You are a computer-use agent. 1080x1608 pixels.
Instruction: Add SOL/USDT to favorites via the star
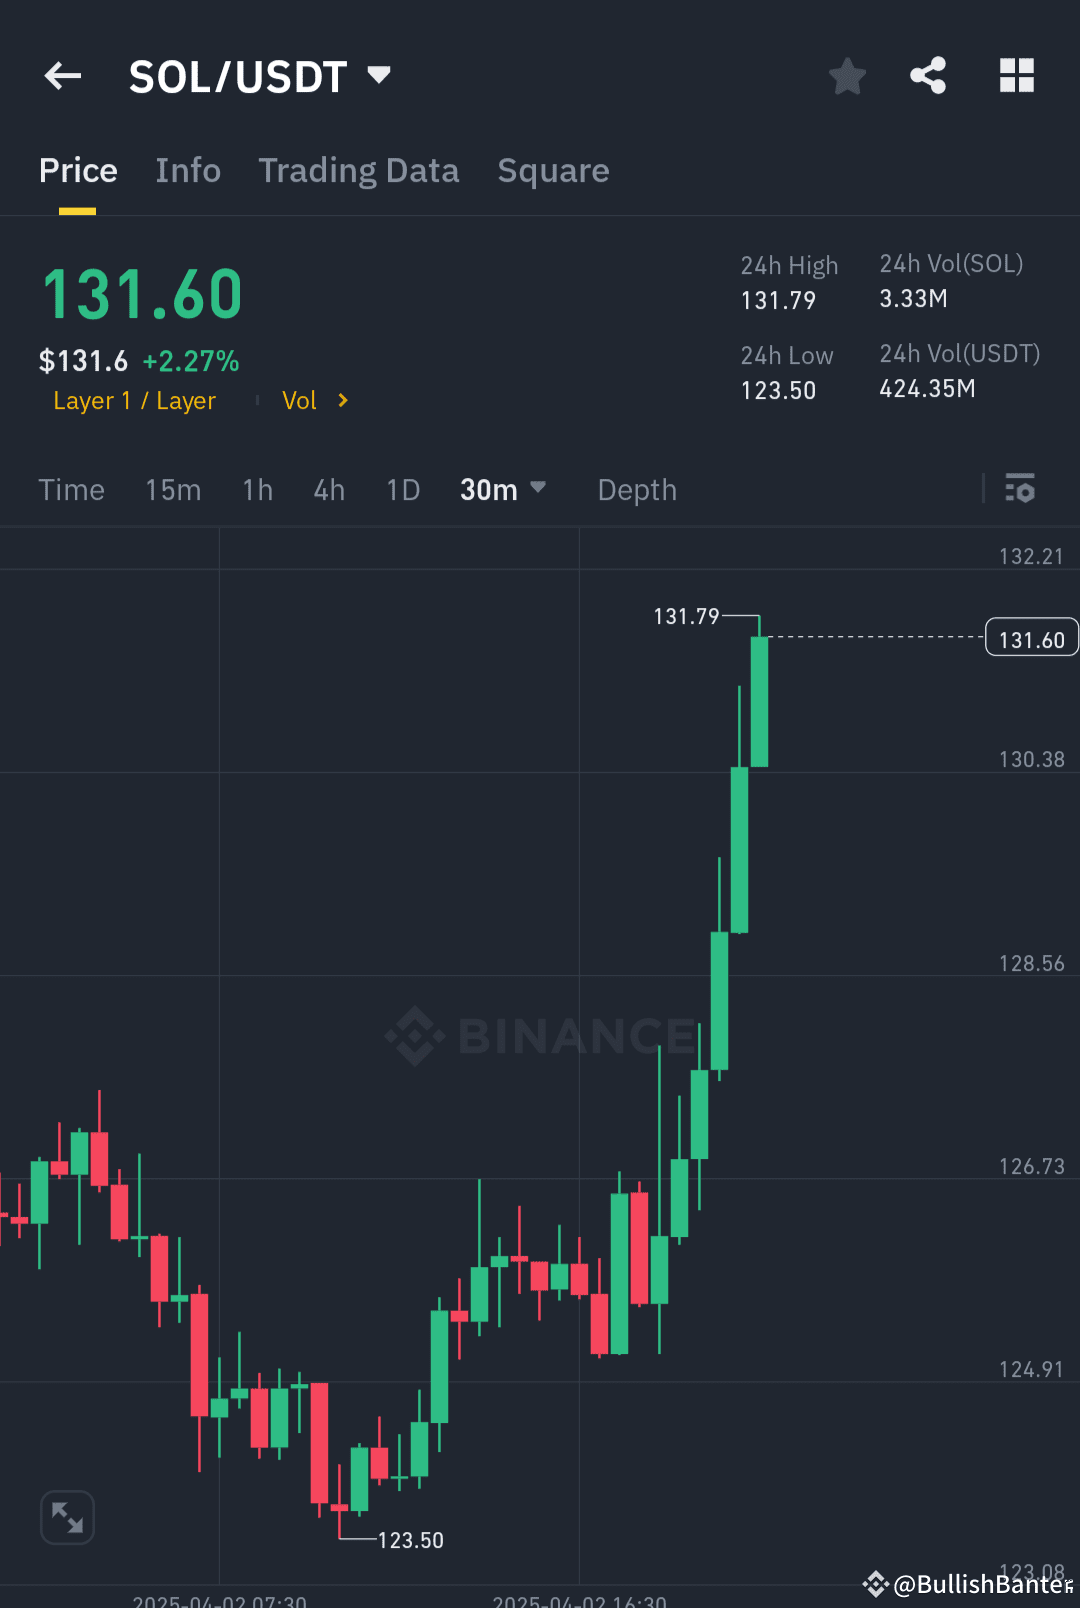point(847,75)
